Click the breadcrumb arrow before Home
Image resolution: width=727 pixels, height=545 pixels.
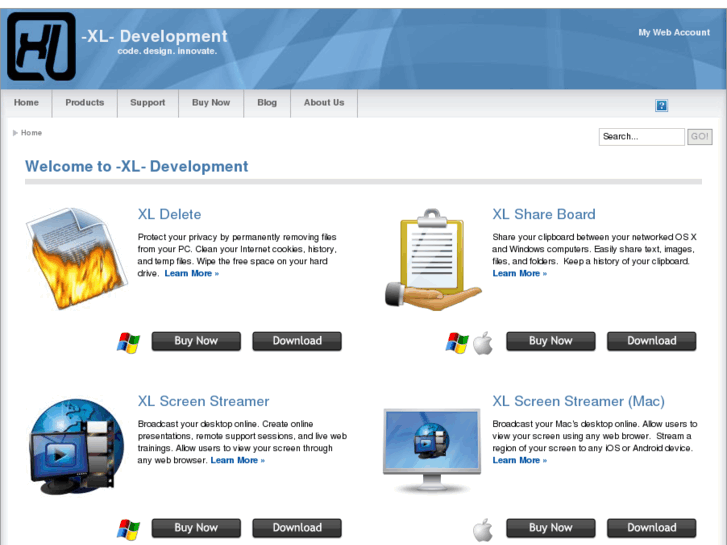tap(15, 133)
